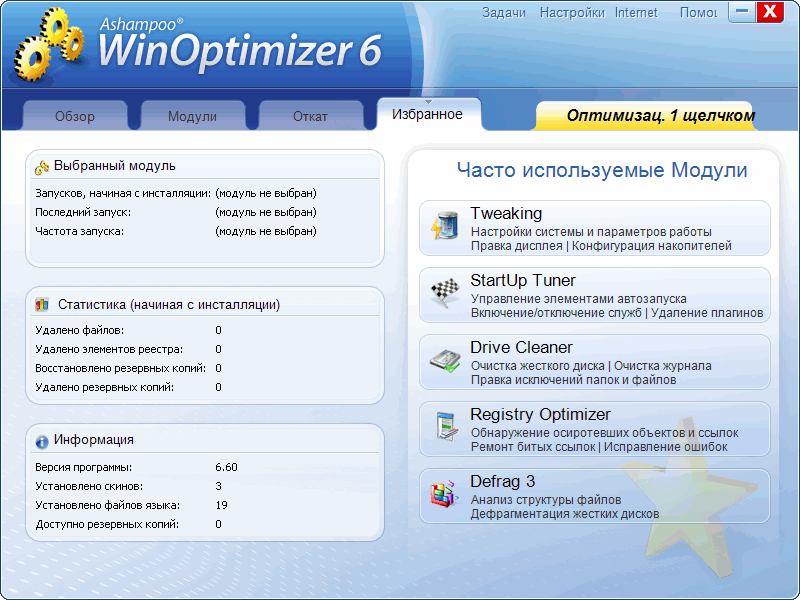Open the Настройки menu
800x600 pixels.
pyautogui.click(x=572, y=13)
